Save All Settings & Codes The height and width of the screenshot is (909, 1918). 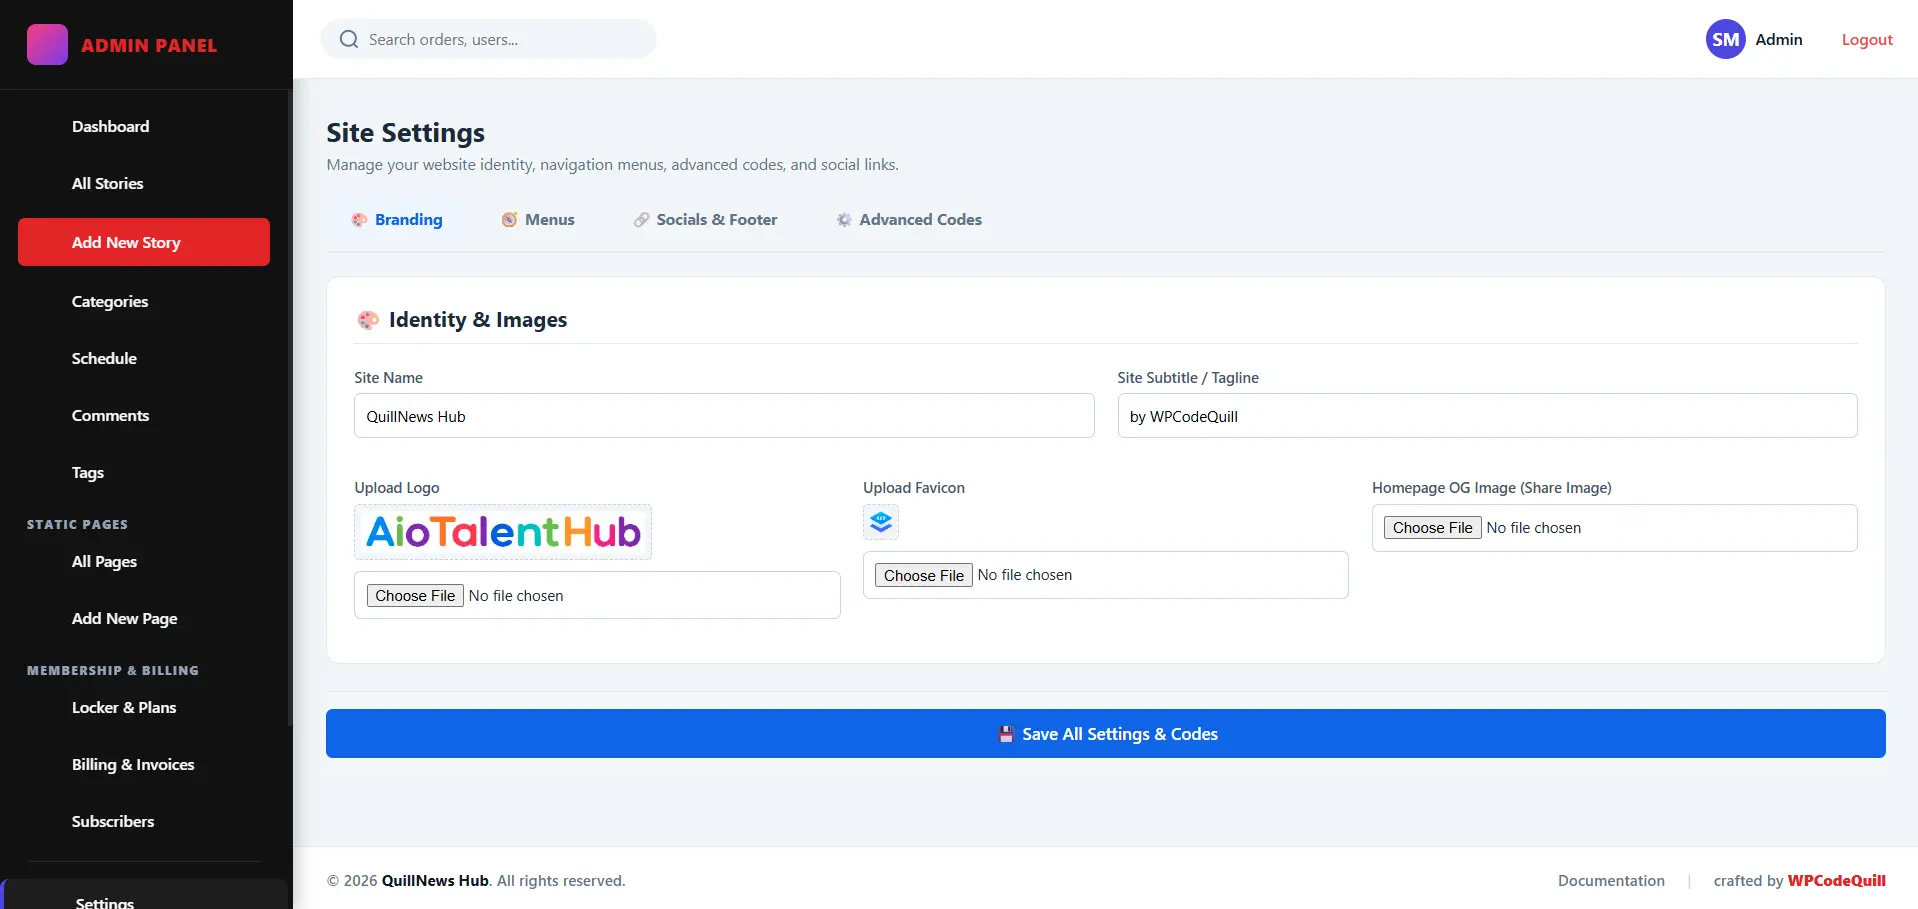pos(1106,734)
